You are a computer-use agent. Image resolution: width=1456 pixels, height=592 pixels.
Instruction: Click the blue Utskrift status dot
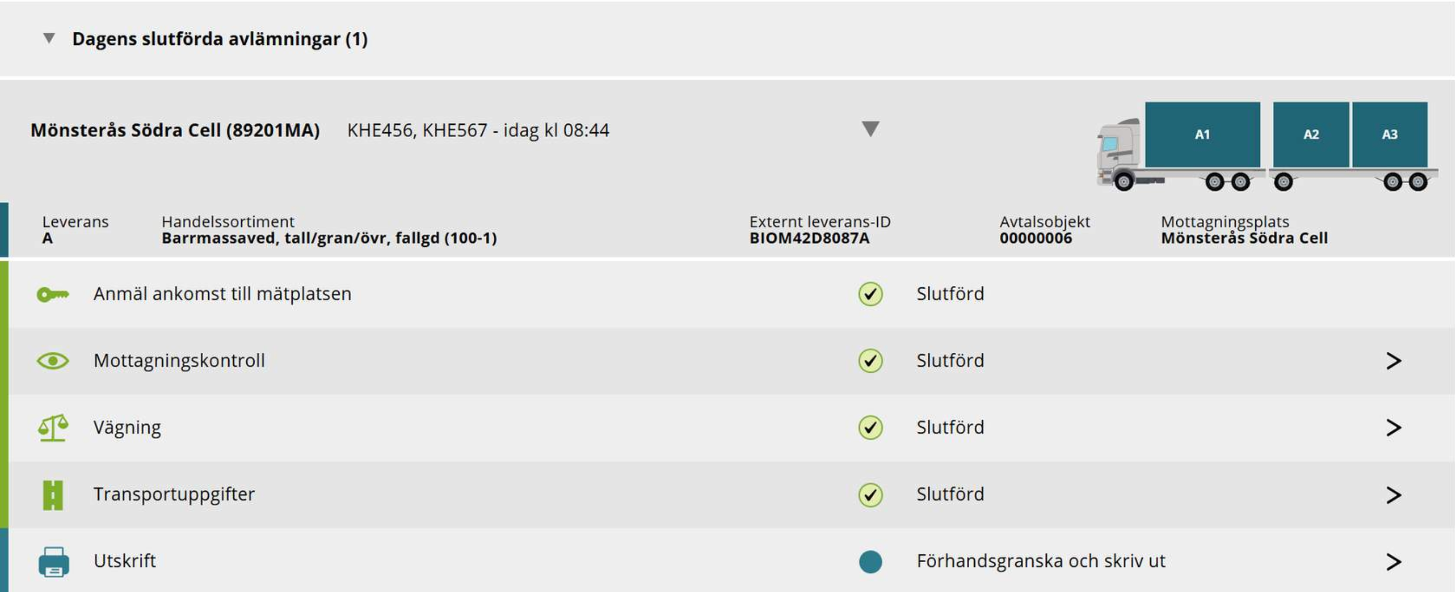[x=871, y=562]
